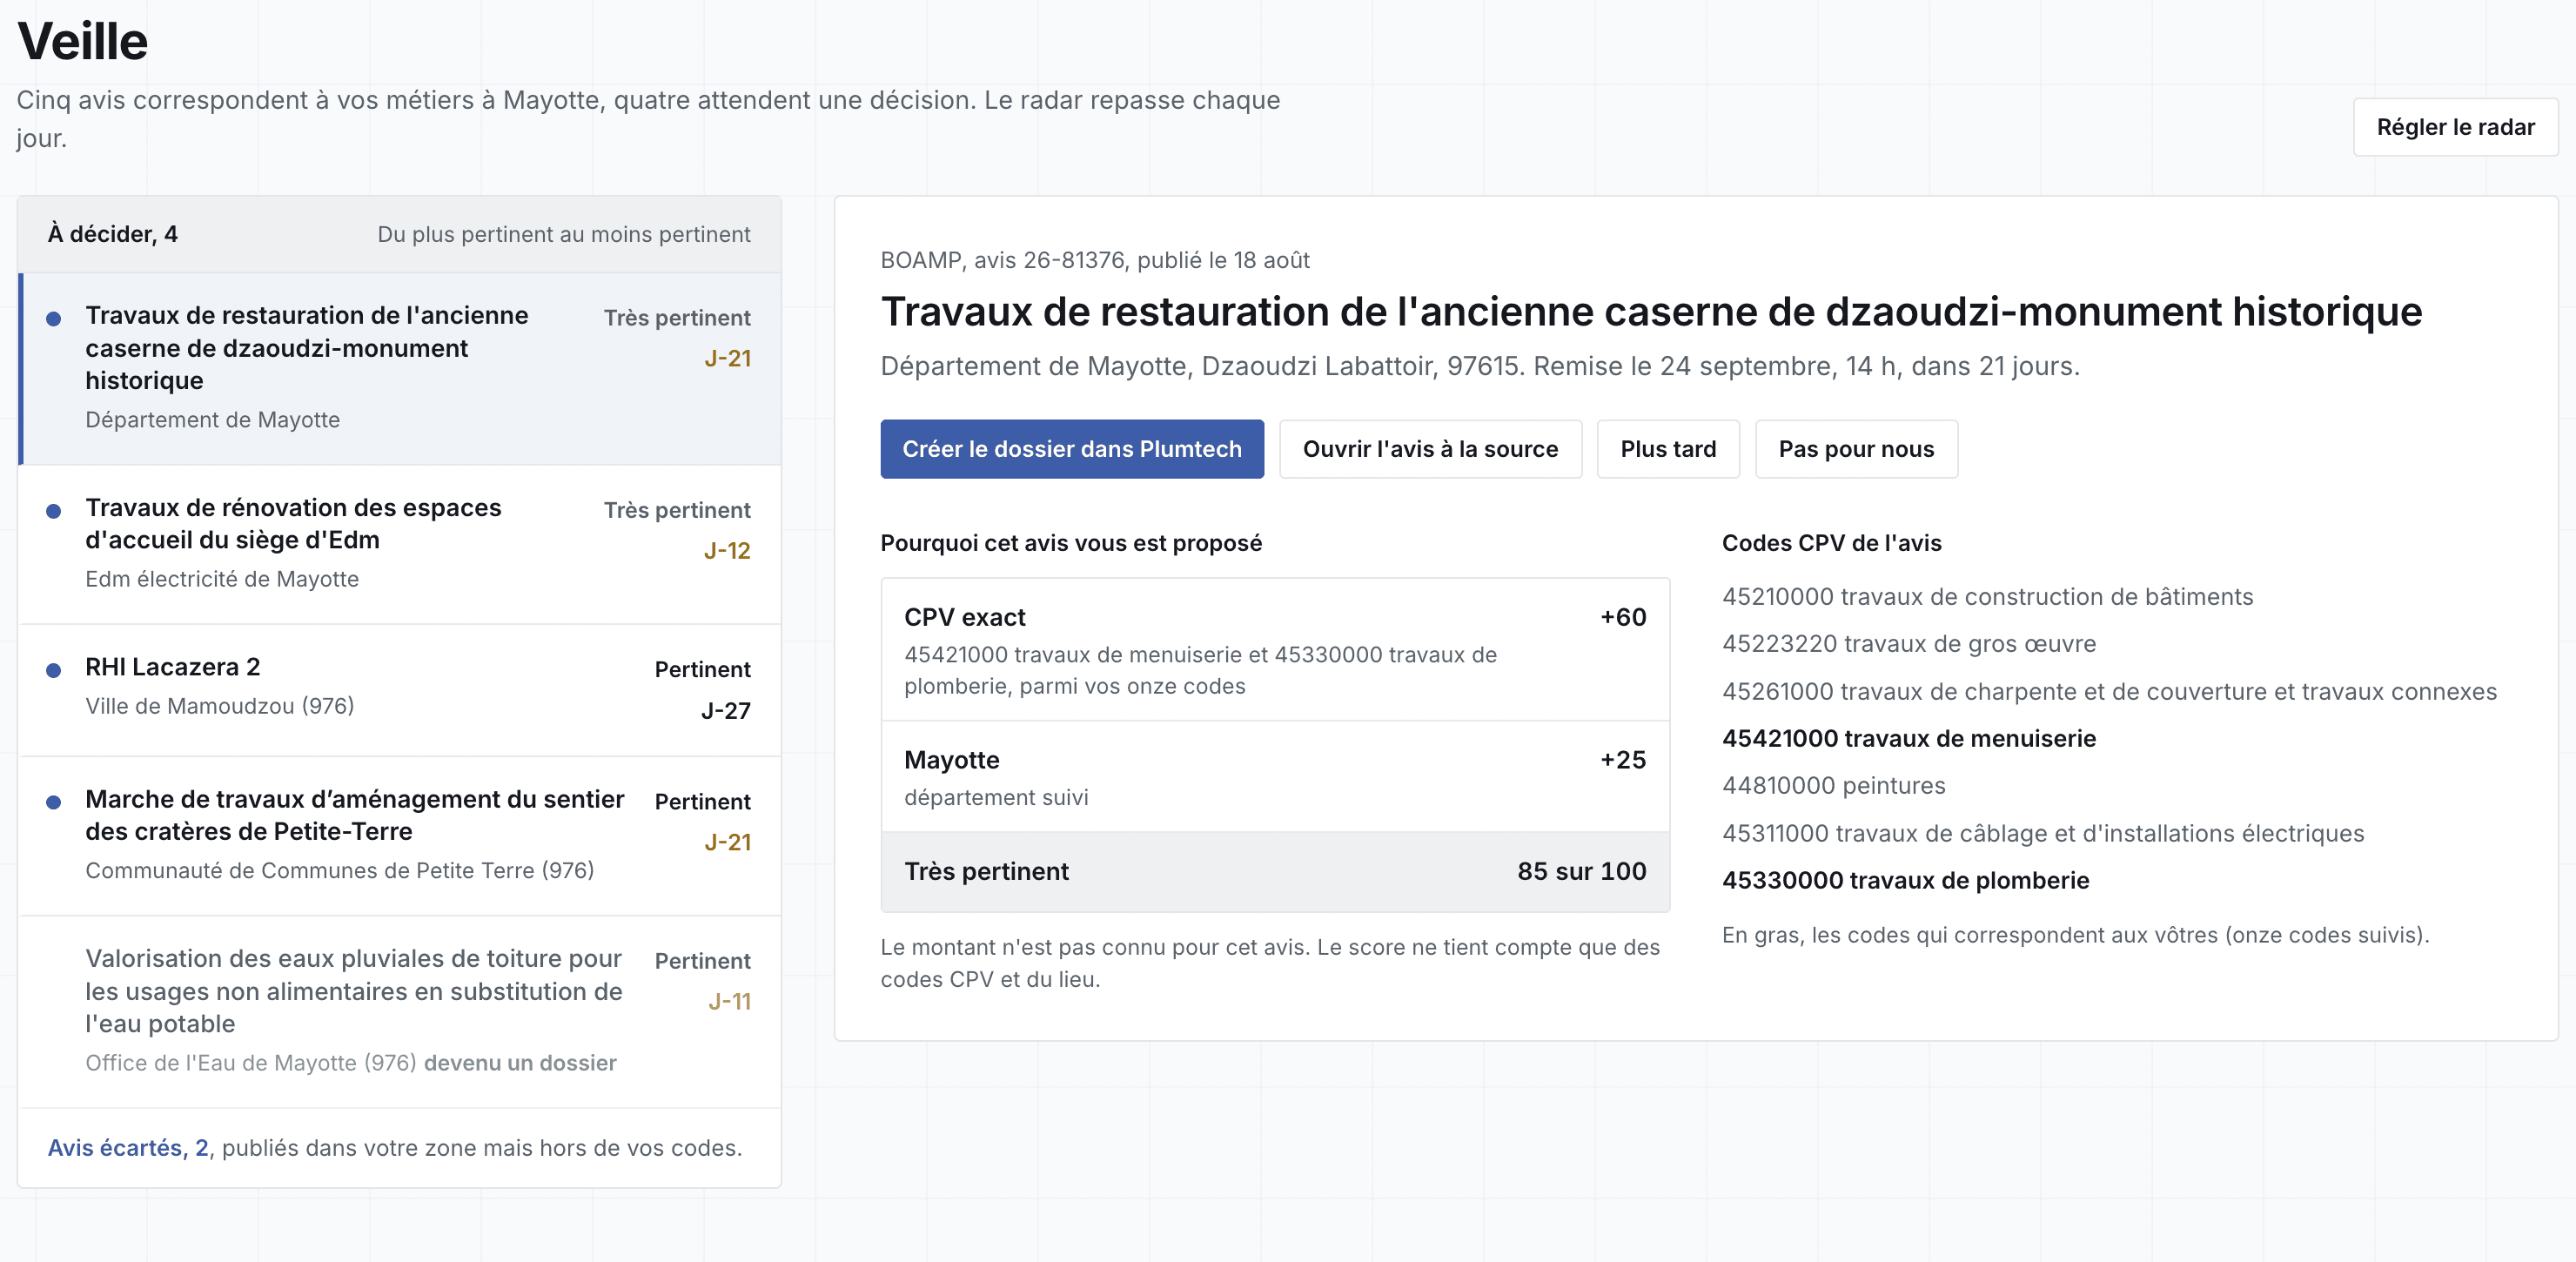Screen dimensions: 2576x1262
Task: Open the RHI Lacazera 2 notice
Action: [x=400, y=689]
